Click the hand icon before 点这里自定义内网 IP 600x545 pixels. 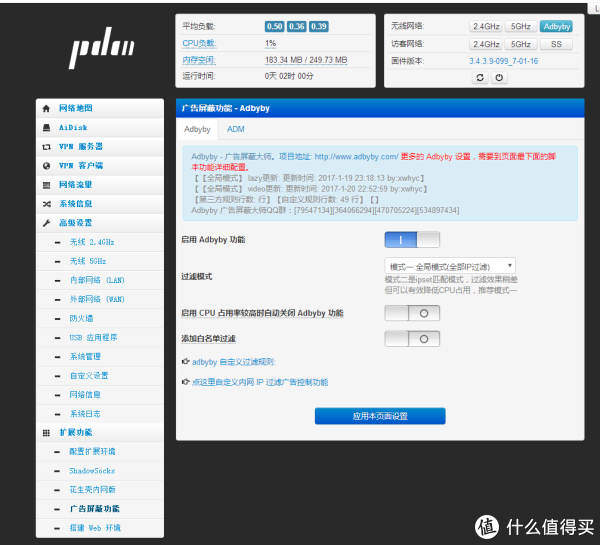point(186,382)
